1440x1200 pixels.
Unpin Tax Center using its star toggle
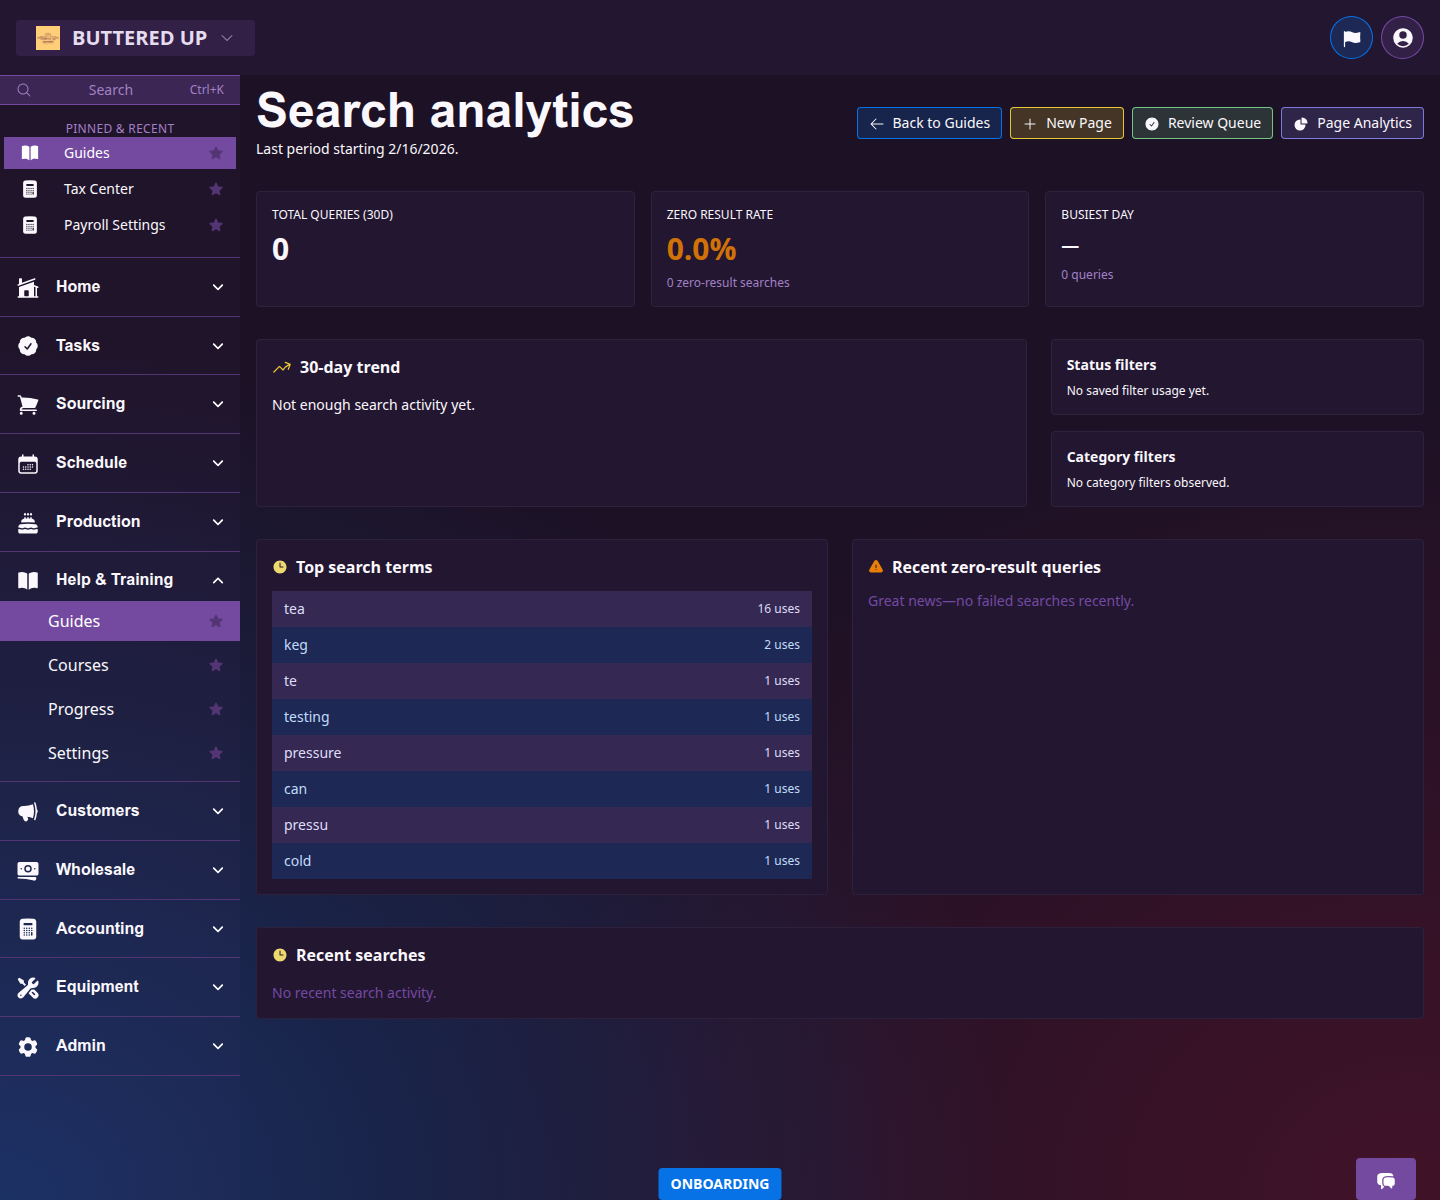(216, 188)
